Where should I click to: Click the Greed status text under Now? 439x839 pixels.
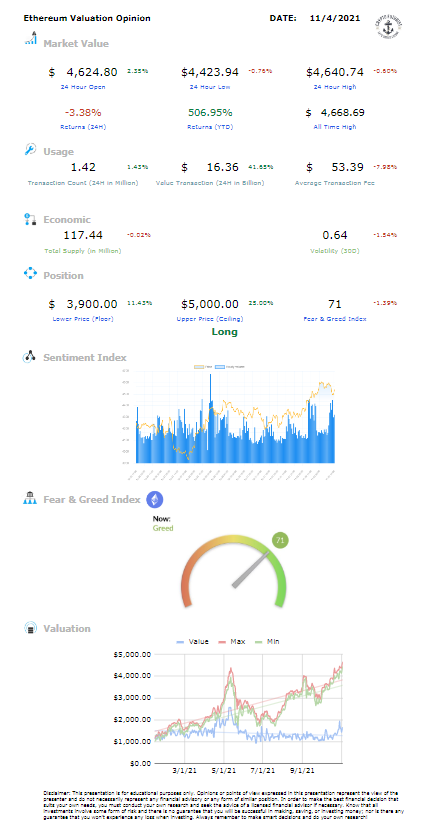[x=163, y=528]
